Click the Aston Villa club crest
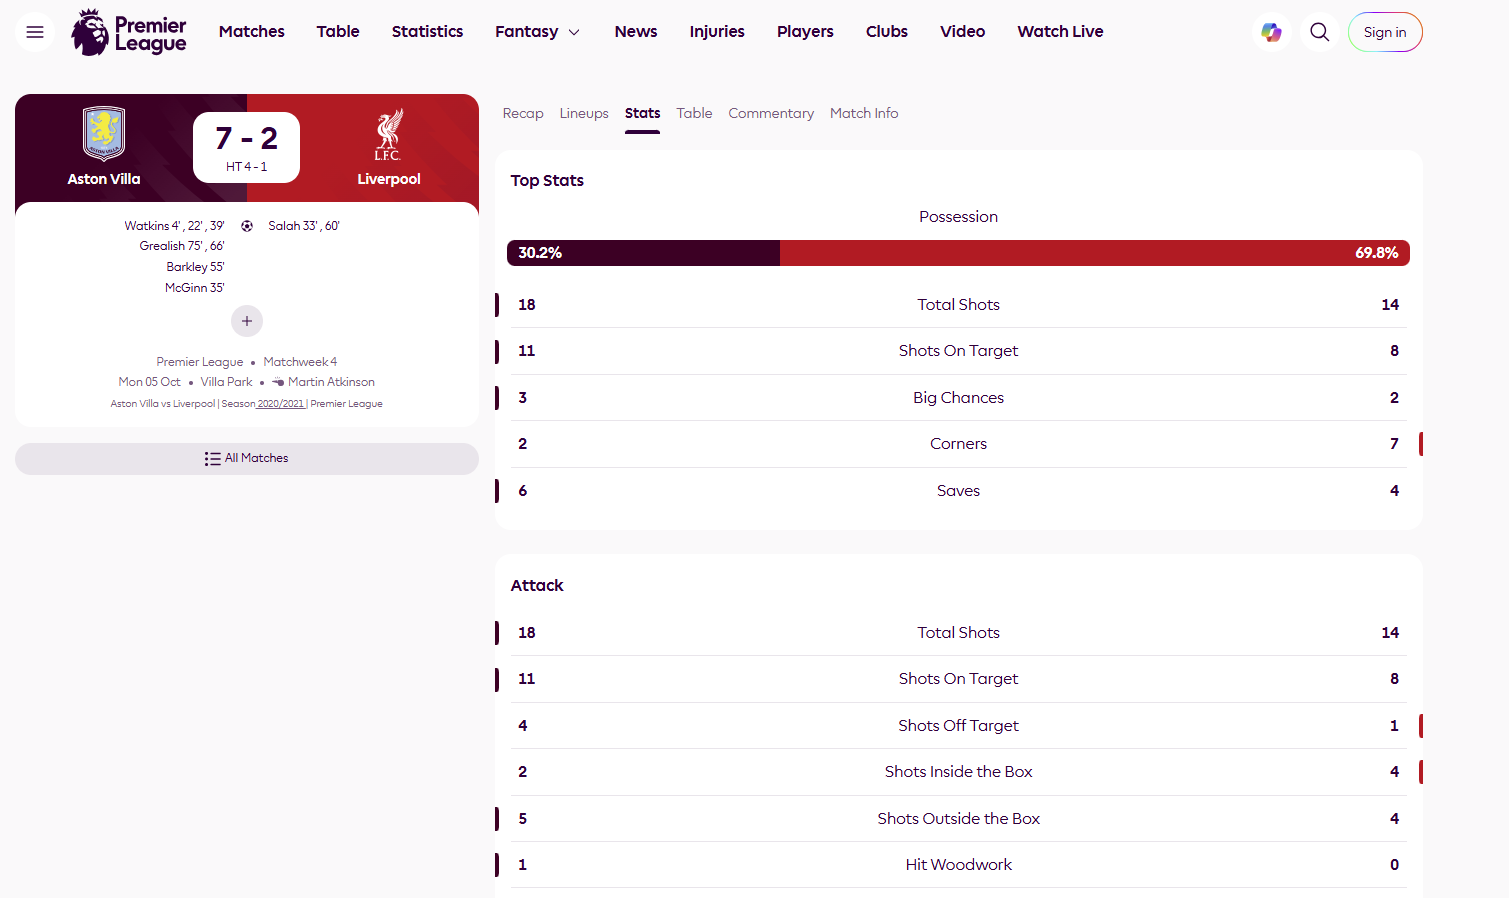The height and width of the screenshot is (898, 1509). 104,134
